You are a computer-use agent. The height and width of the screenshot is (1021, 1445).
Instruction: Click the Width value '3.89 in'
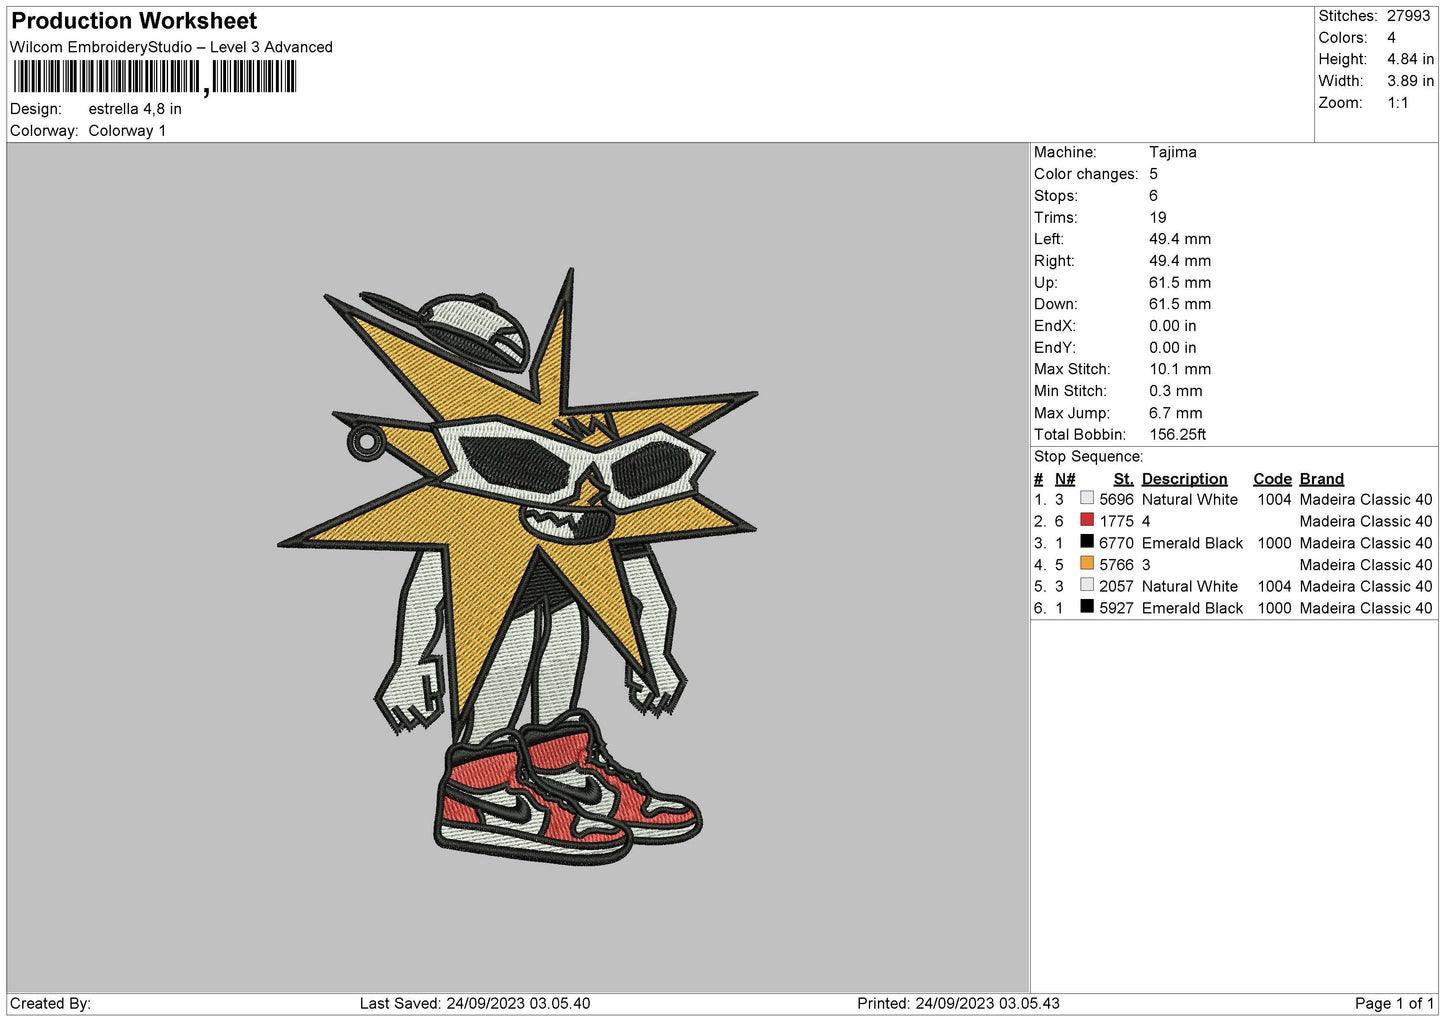click(x=1410, y=81)
